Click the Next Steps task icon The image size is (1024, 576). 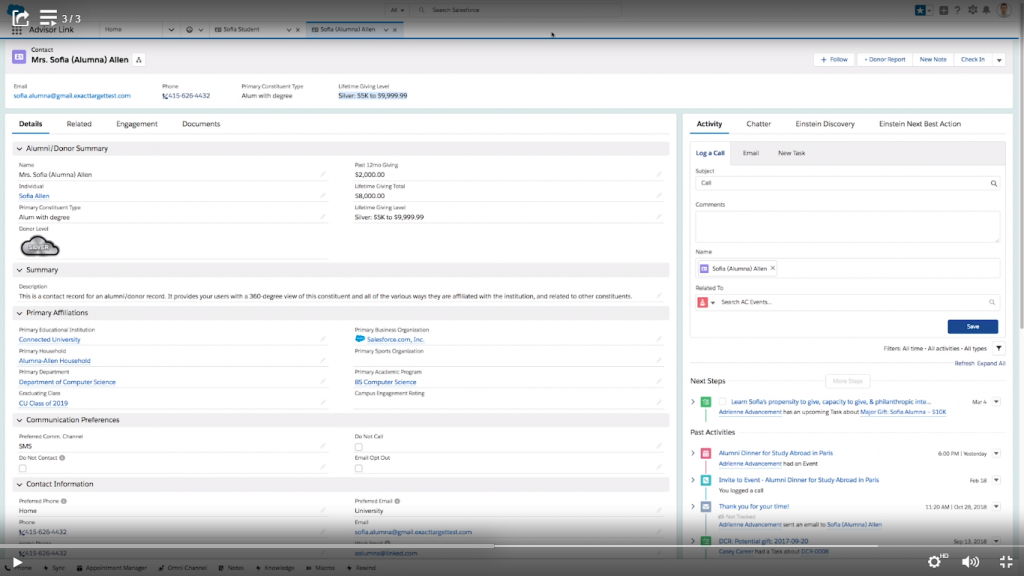coord(706,402)
